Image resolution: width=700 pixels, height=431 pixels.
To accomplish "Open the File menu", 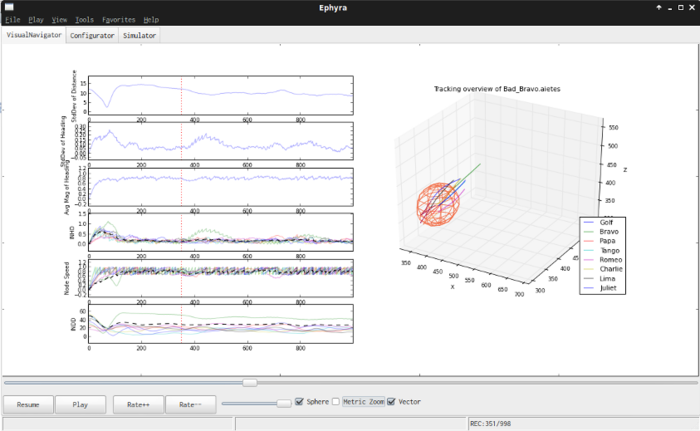I will coord(12,20).
